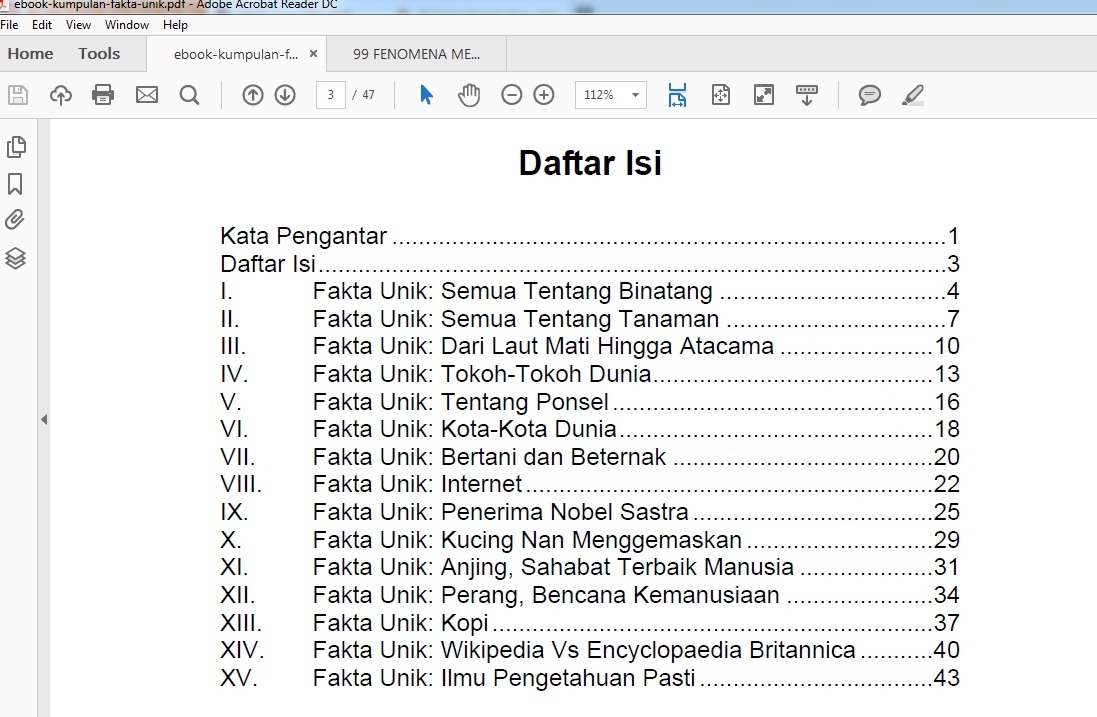
Task: Select the Highlight Text tool
Action: [911, 94]
